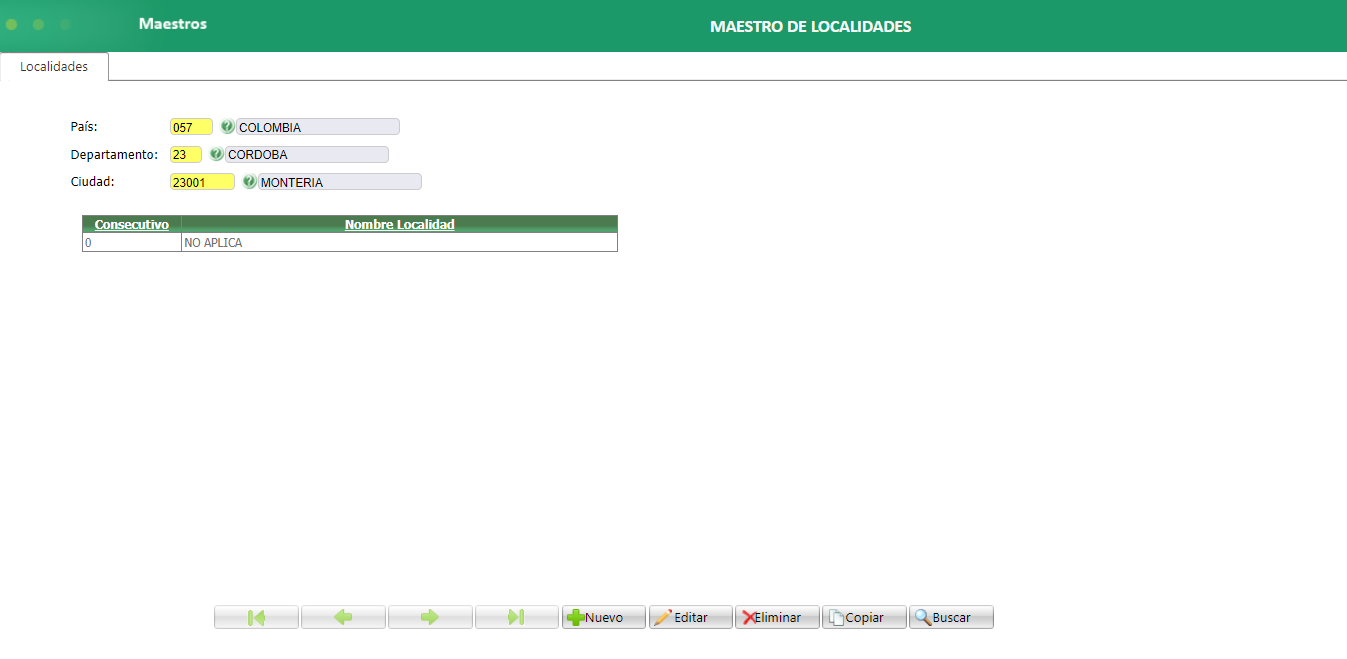Open the País lookup help icon
This screenshot has height=659, width=1347.
coord(227,127)
